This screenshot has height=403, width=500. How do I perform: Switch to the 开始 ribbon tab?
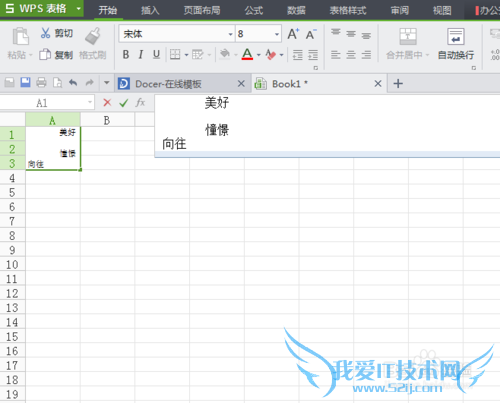(x=108, y=10)
